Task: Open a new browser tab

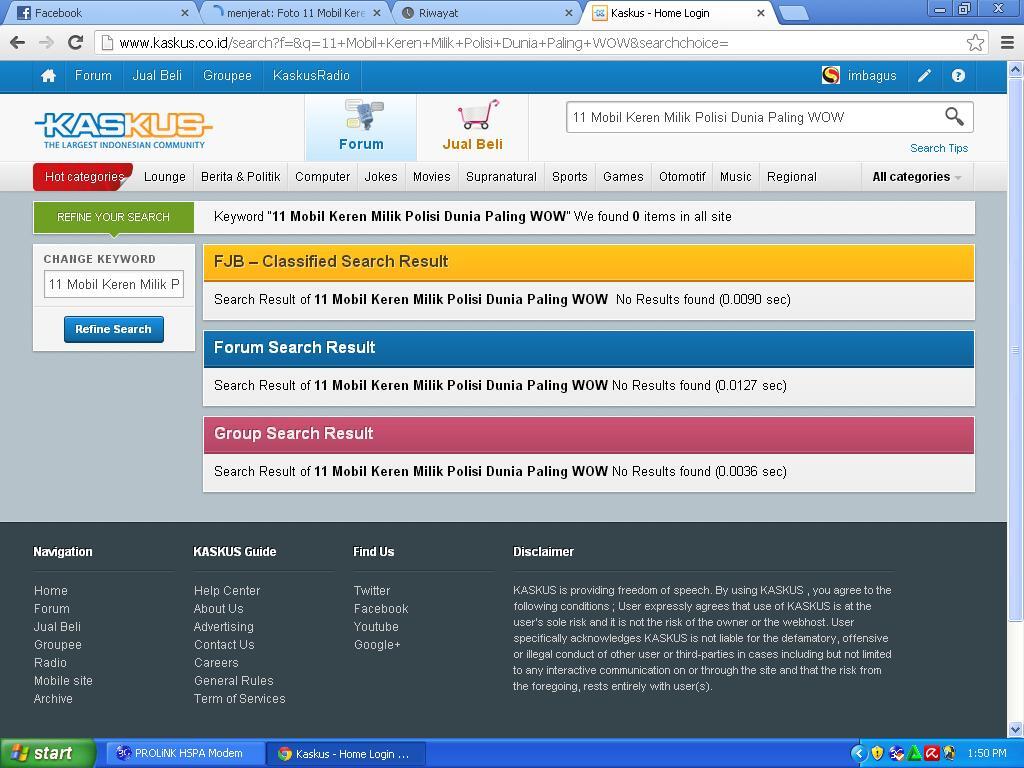Action: [x=793, y=13]
